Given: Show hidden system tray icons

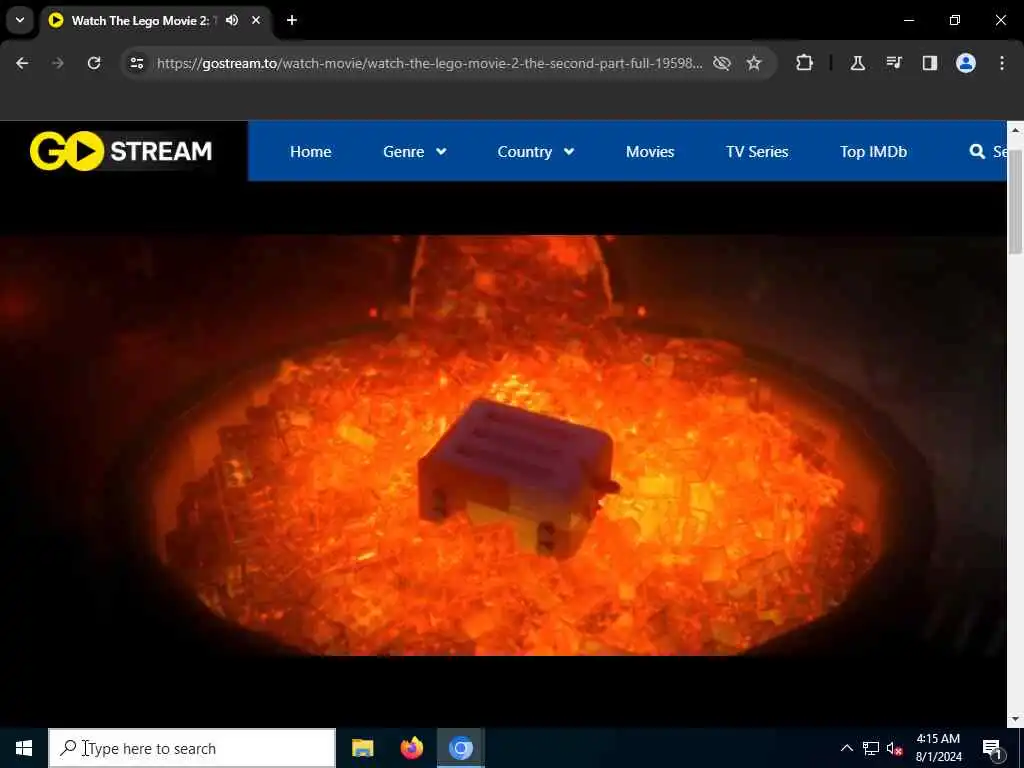Looking at the screenshot, I should (846, 748).
